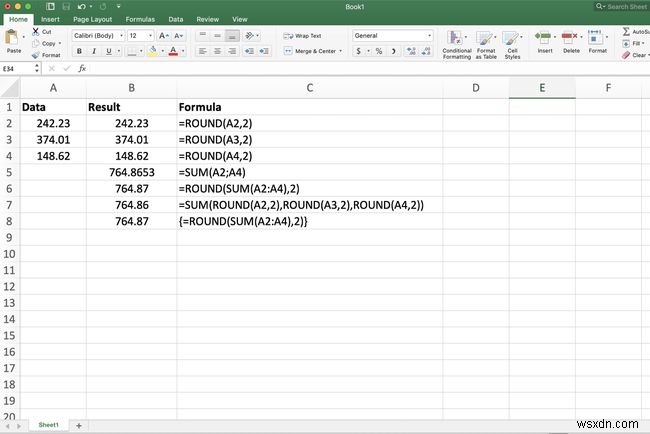Click the Copy icon in the clipboard group

36,43
